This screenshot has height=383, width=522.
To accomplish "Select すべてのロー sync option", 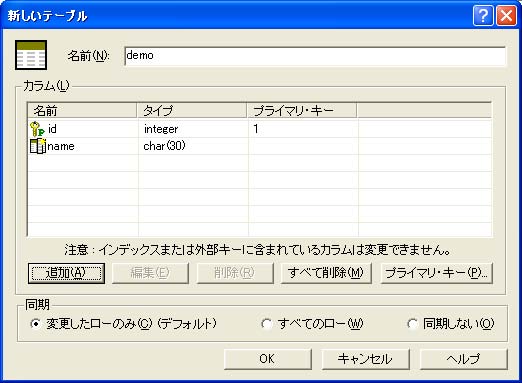I will [x=266, y=324].
